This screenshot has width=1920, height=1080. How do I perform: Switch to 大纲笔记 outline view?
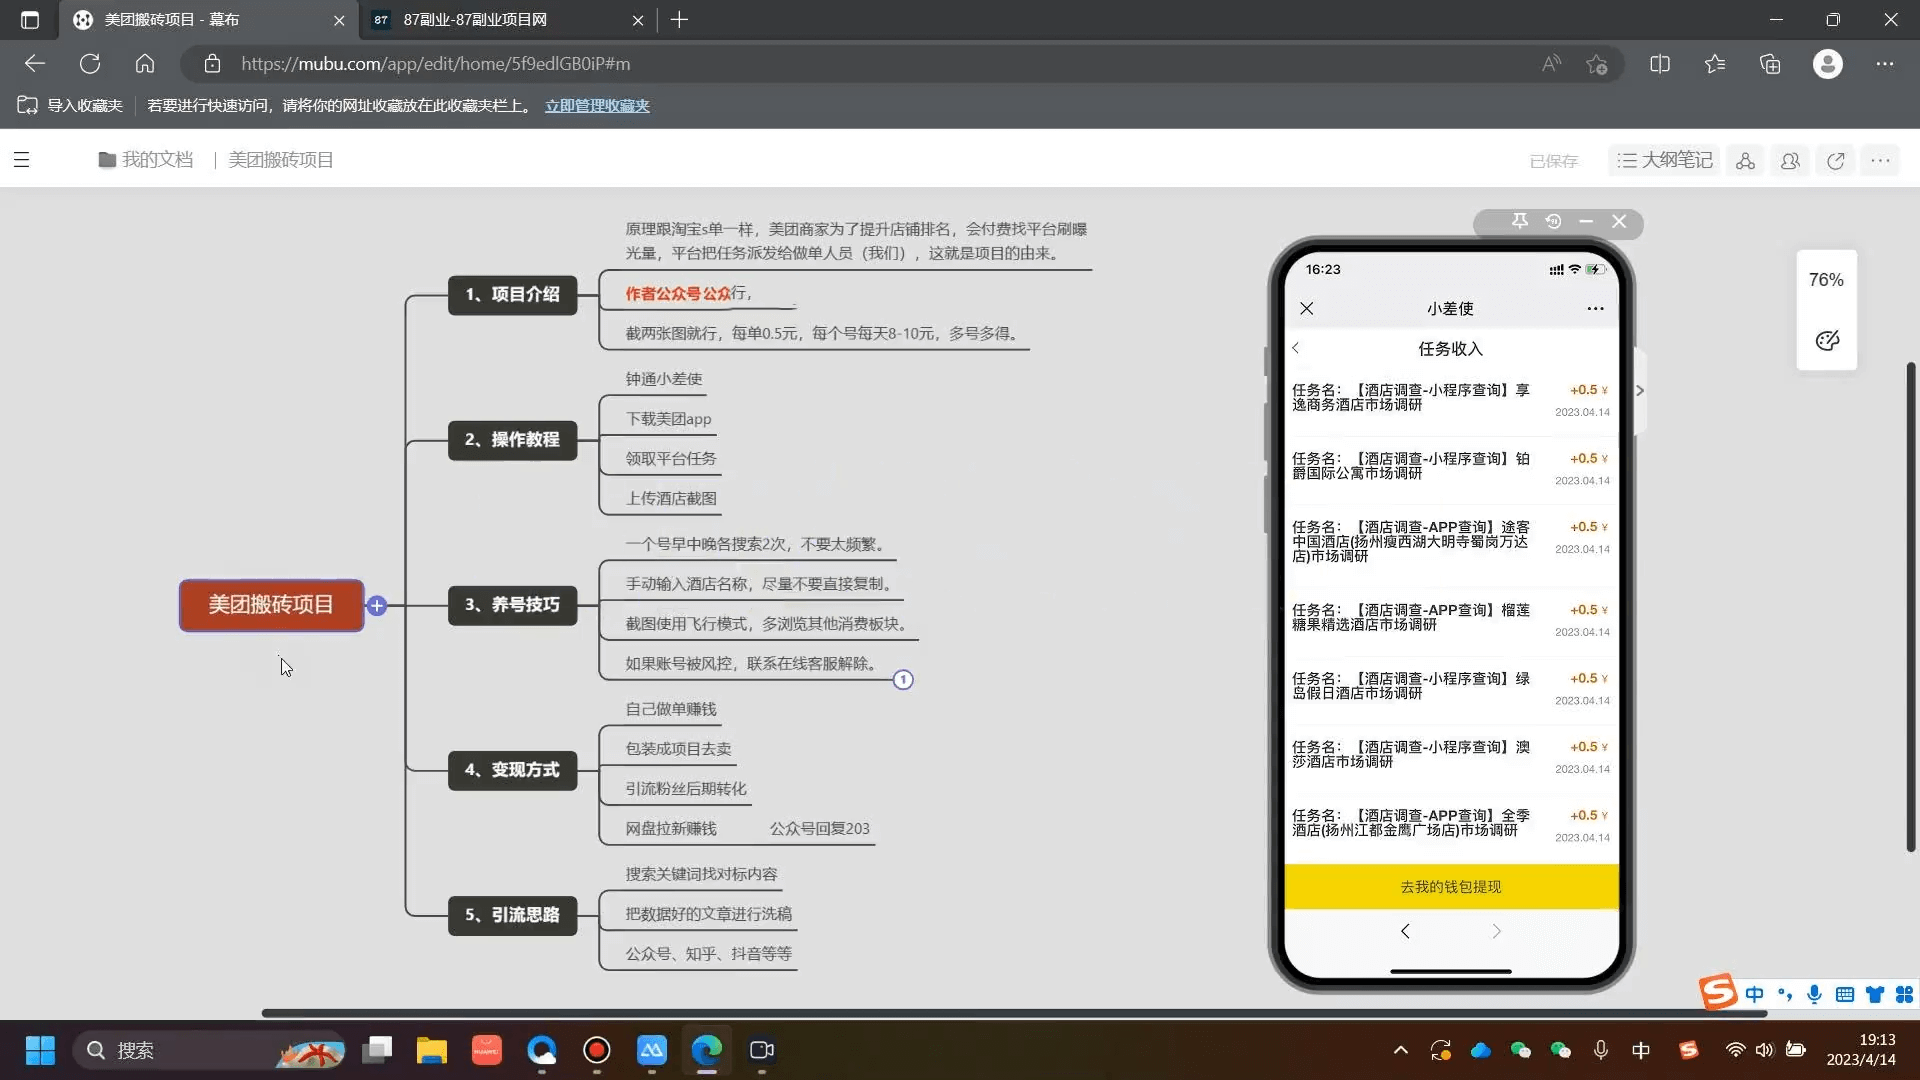click(1665, 160)
